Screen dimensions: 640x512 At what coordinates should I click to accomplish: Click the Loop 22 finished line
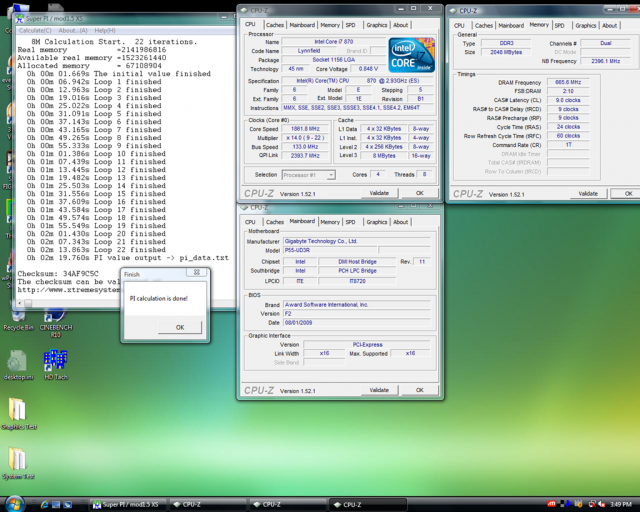[x=96, y=250]
